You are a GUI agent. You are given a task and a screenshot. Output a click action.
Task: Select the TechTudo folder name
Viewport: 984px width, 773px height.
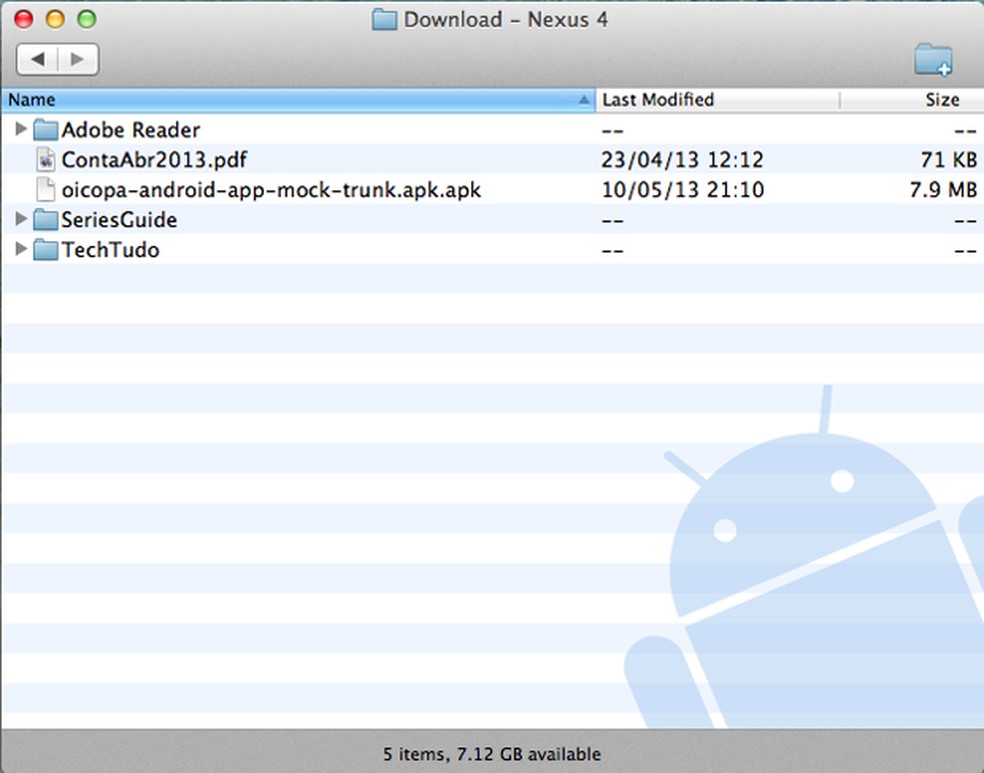coord(110,250)
